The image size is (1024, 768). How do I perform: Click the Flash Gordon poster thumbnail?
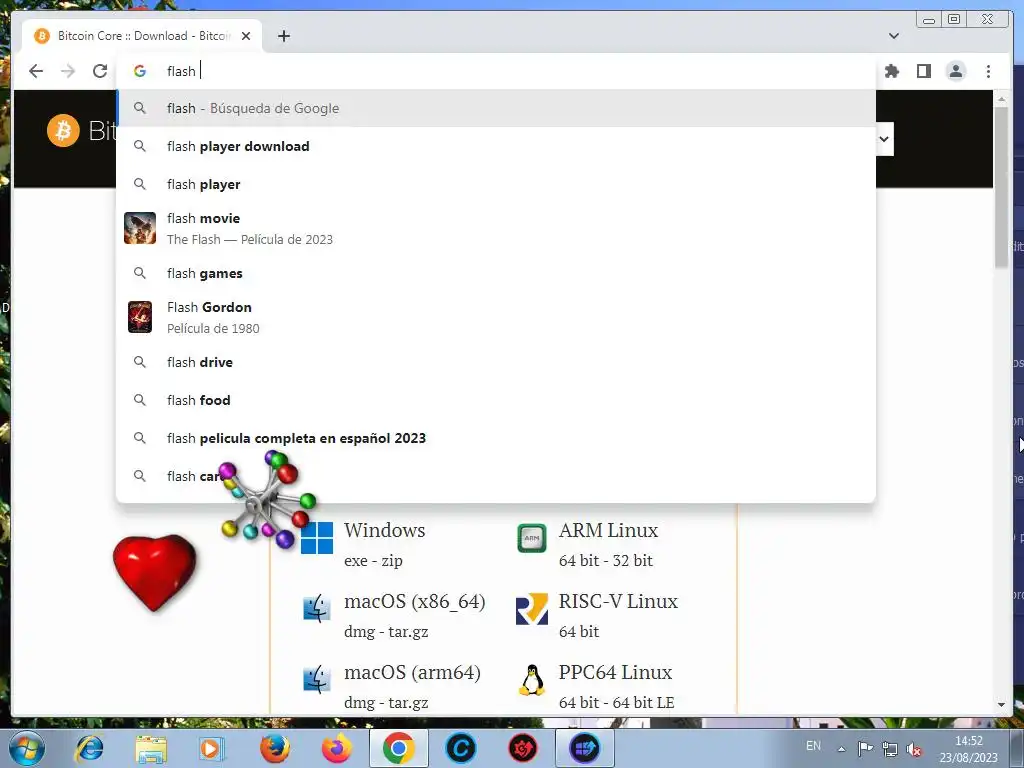pyautogui.click(x=140, y=317)
